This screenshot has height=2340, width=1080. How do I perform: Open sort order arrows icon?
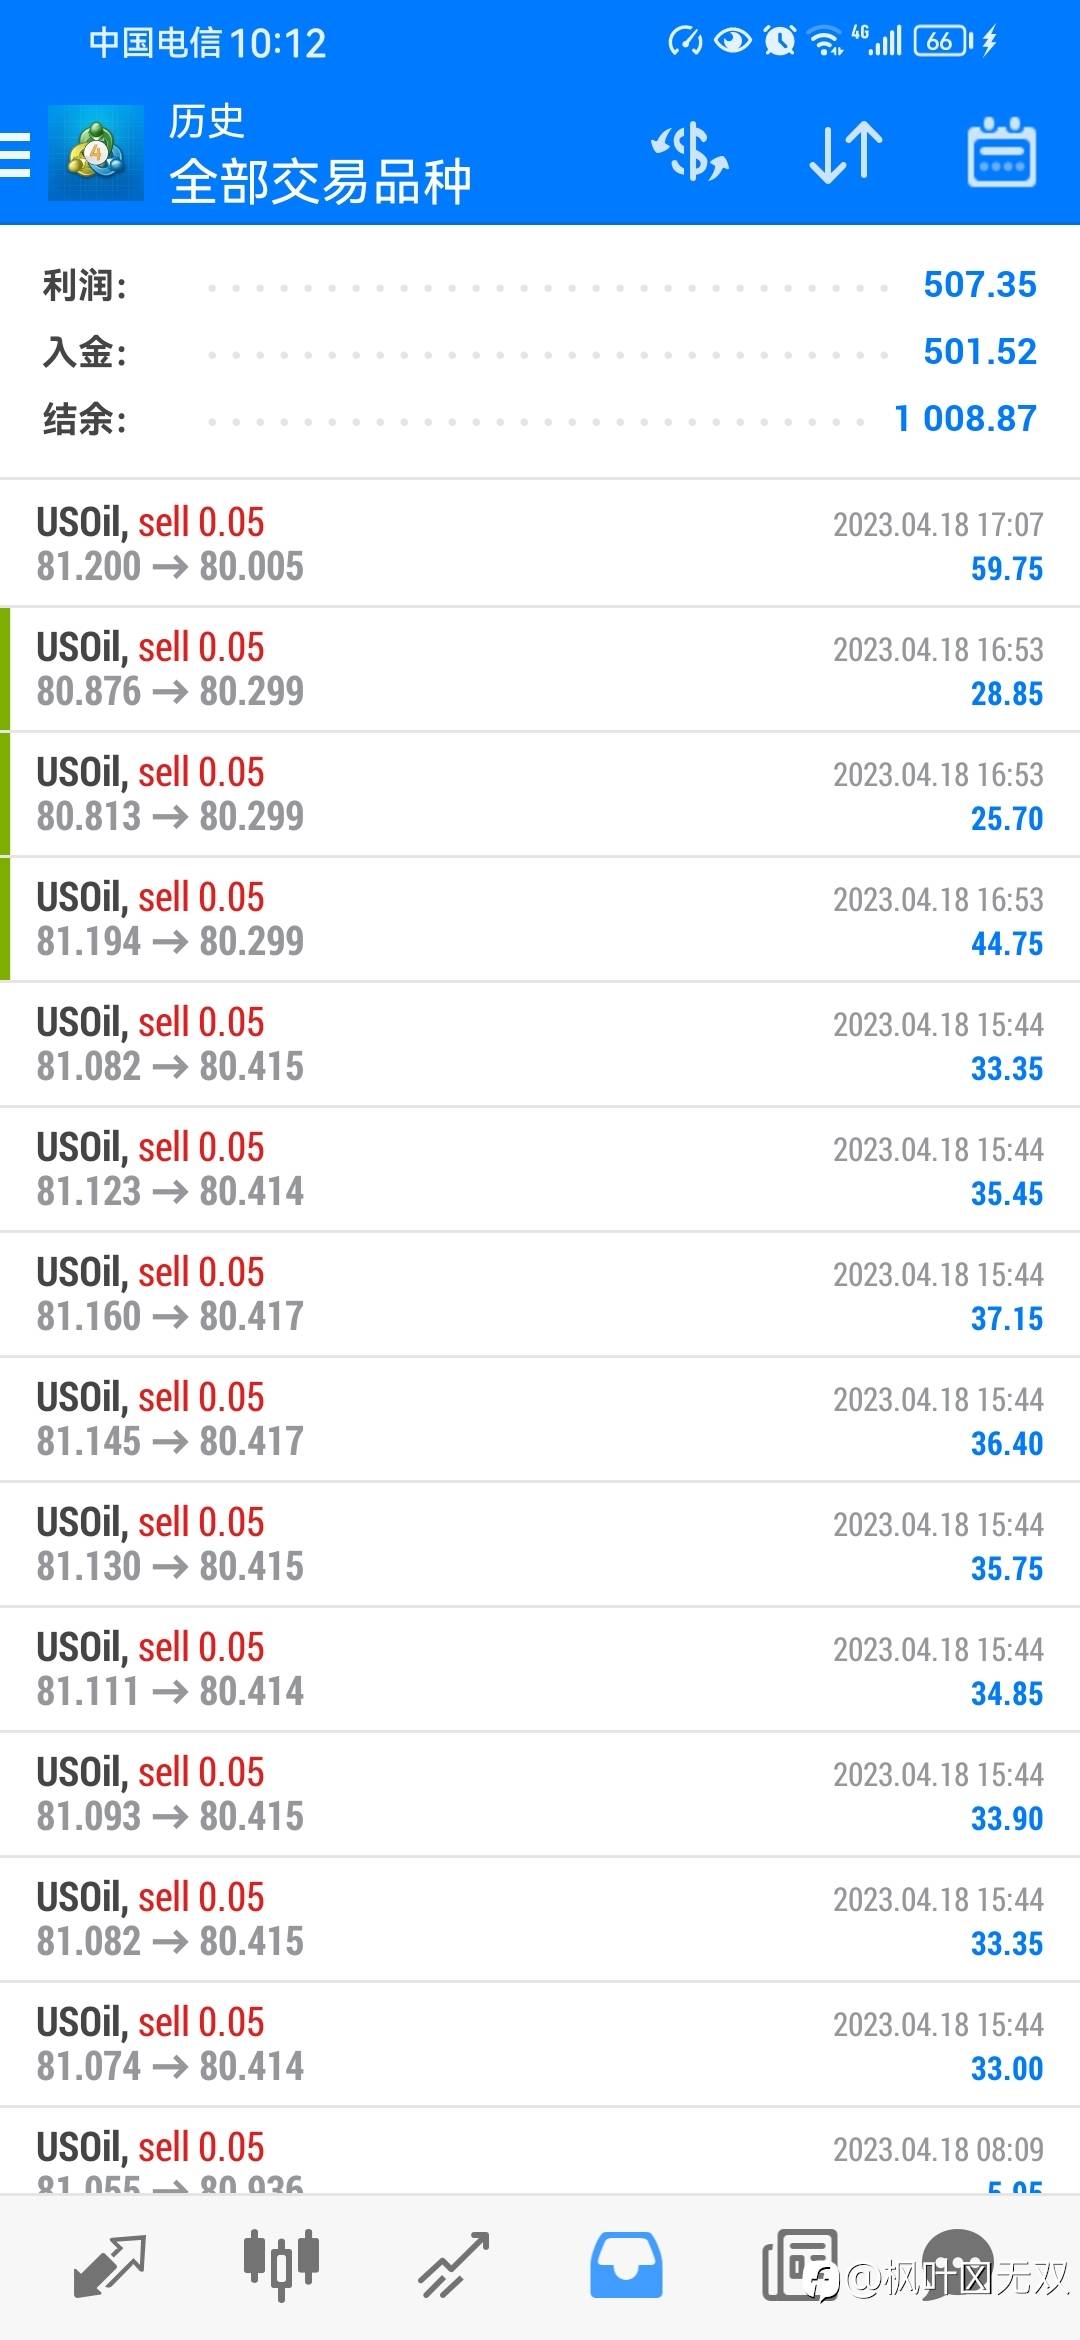click(846, 153)
